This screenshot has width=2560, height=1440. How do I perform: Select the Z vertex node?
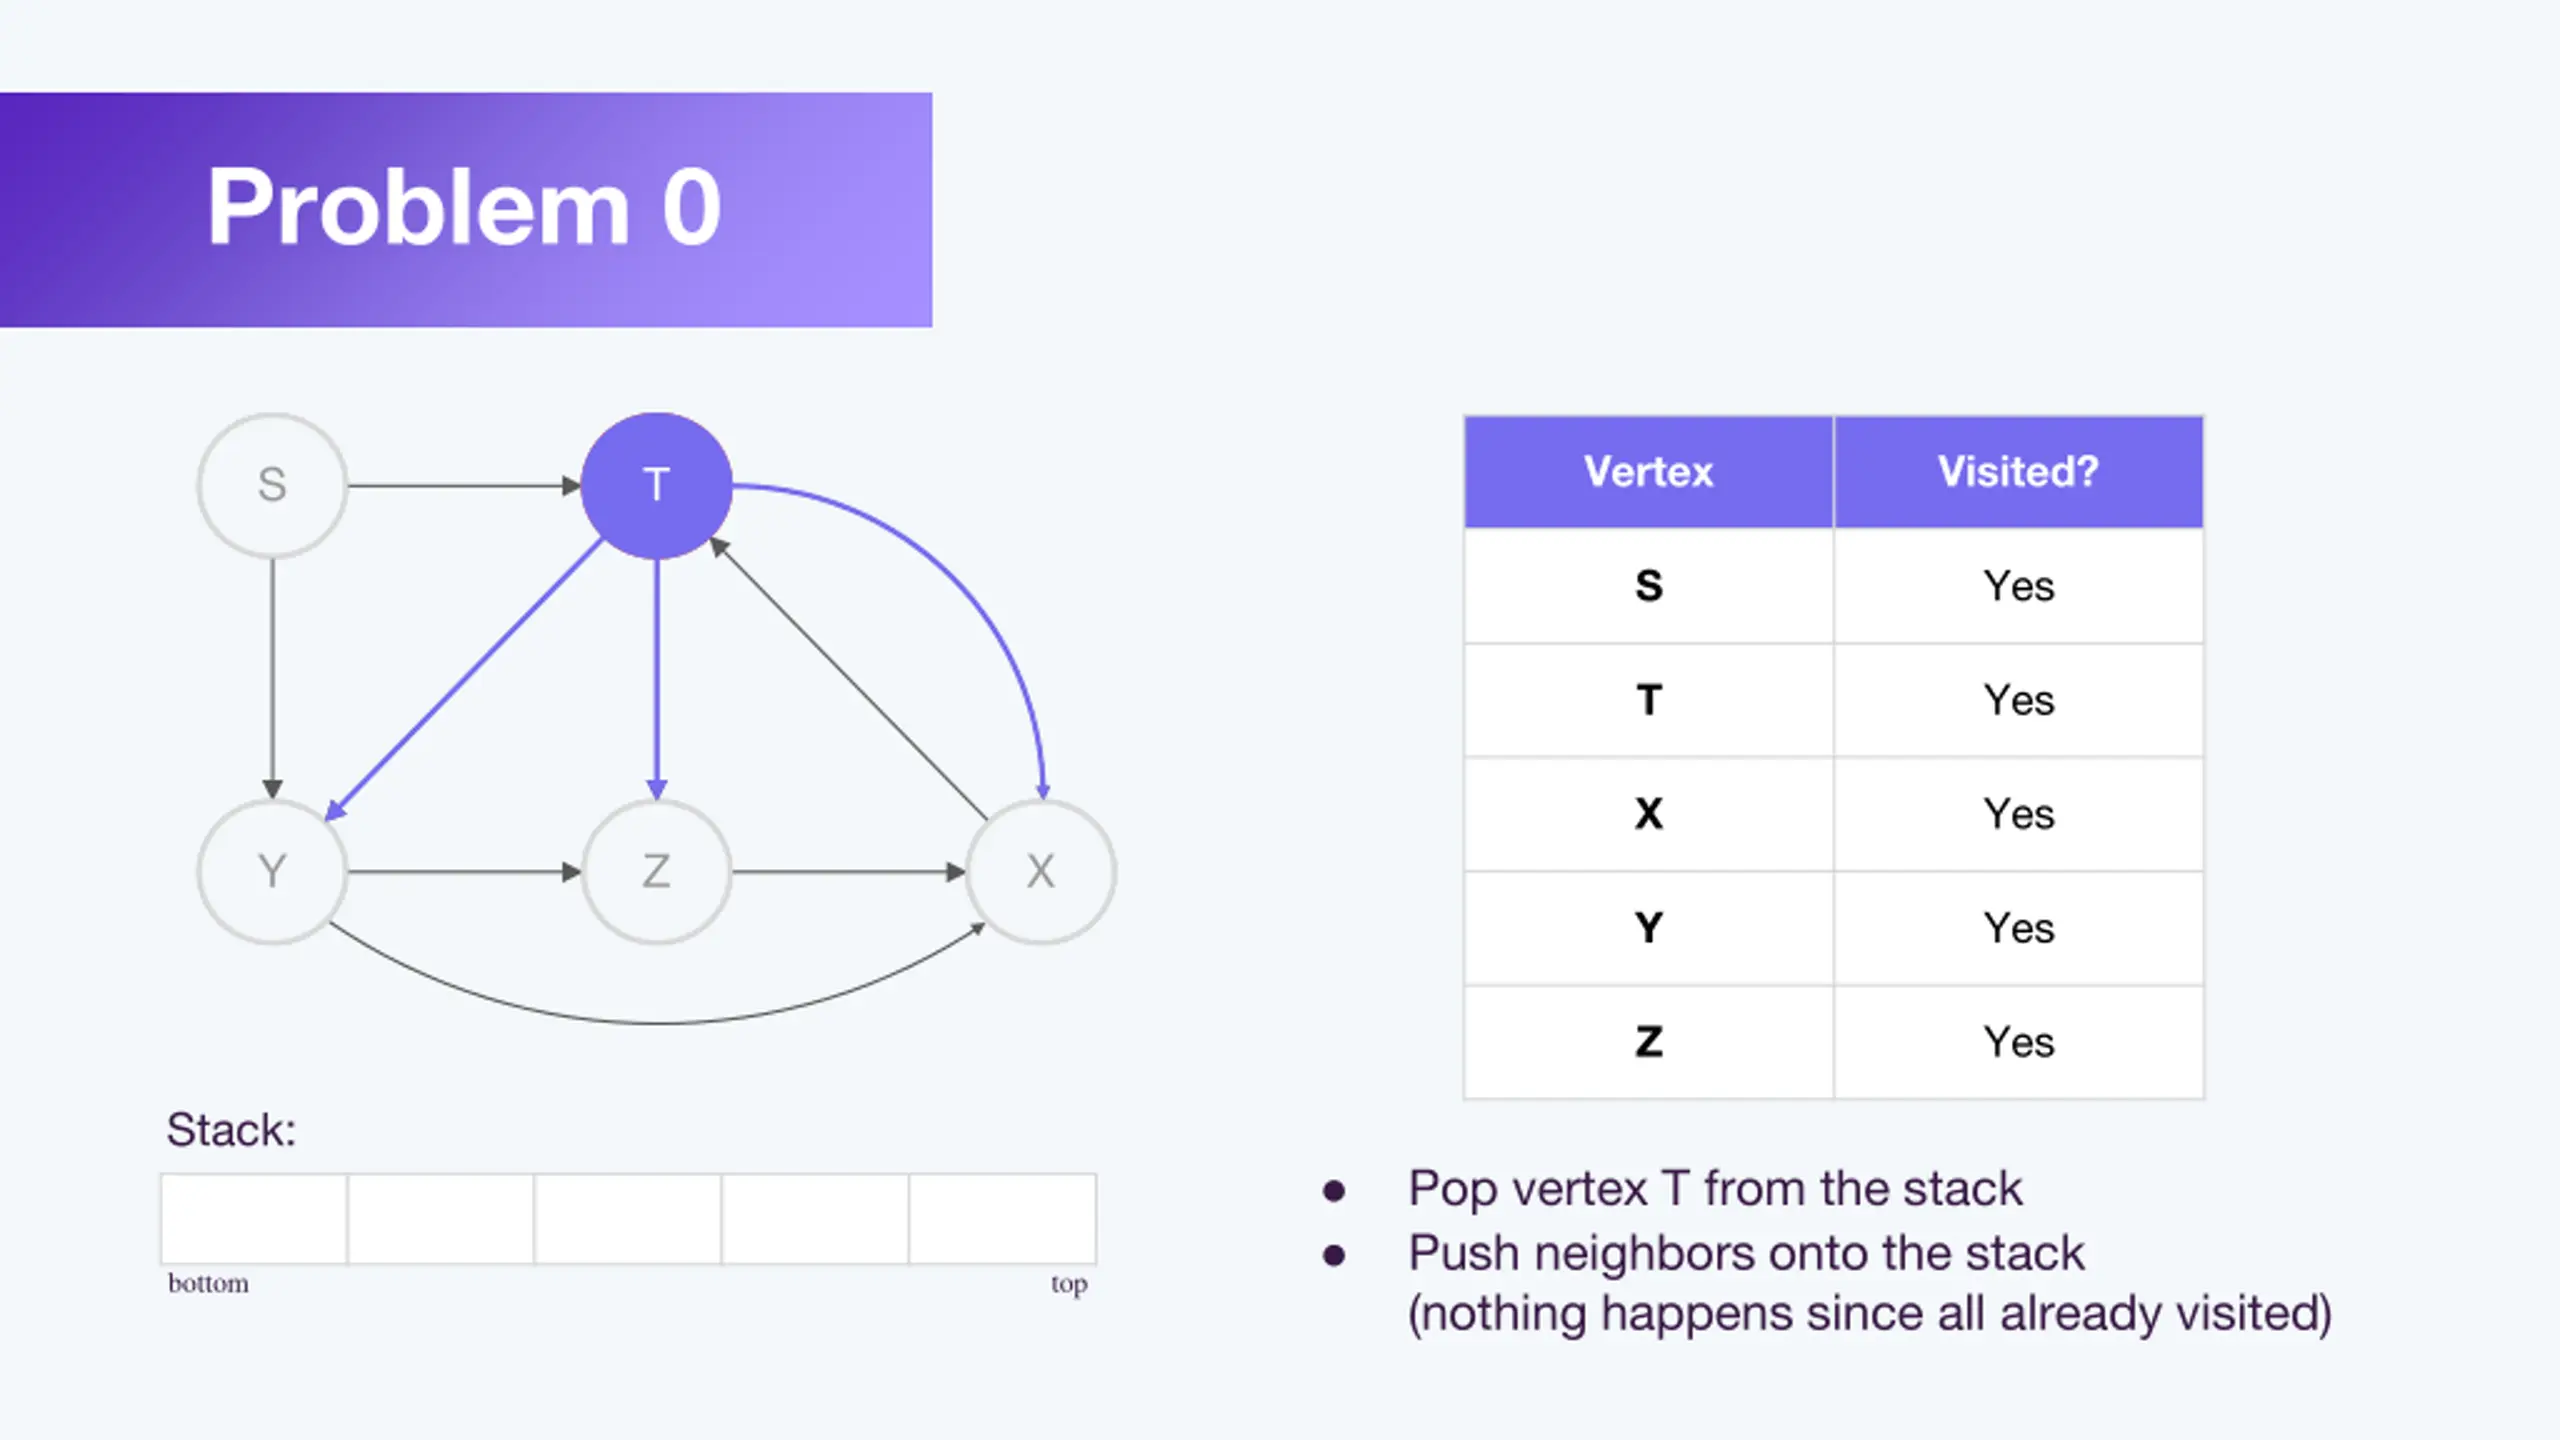656,871
